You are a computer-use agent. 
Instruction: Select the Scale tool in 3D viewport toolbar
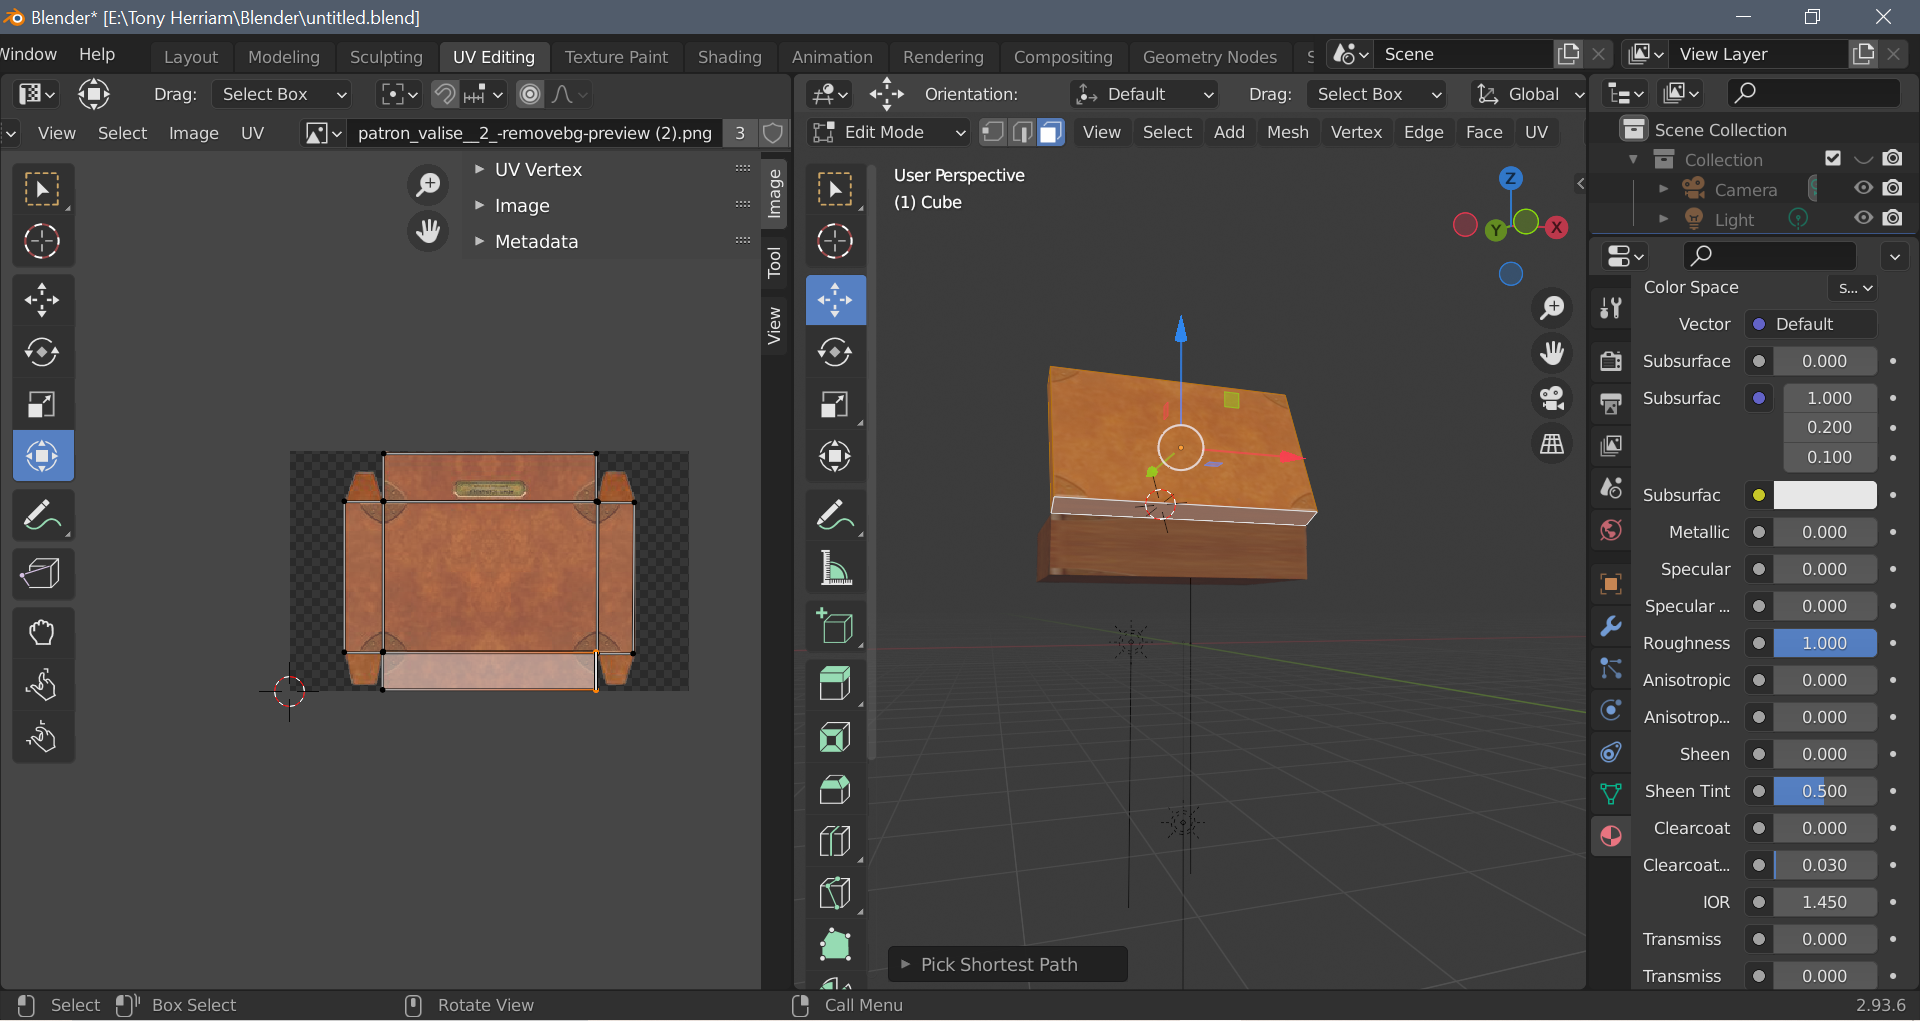coord(835,405)
